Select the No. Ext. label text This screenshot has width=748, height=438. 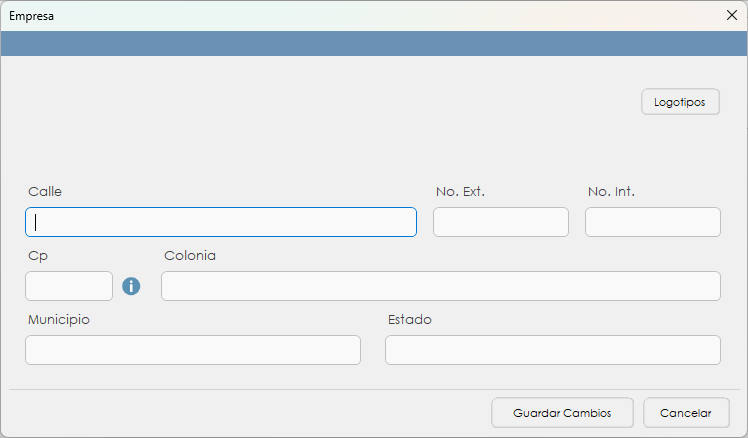tap(460, 191)
